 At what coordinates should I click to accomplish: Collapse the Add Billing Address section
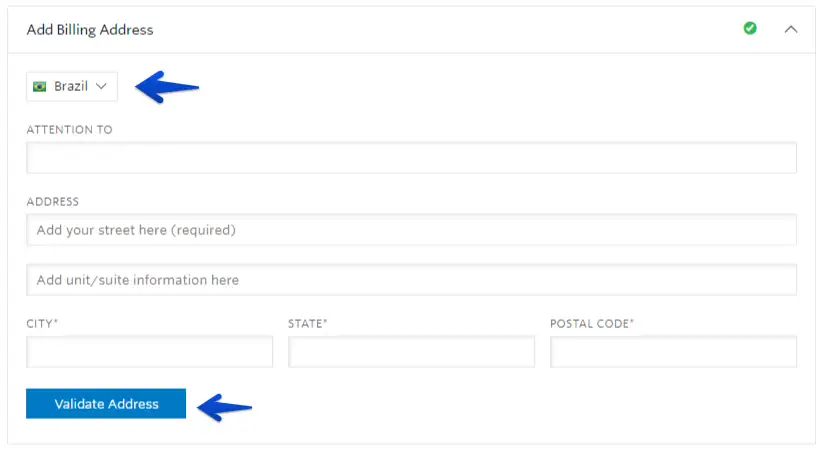pos(791,29)
